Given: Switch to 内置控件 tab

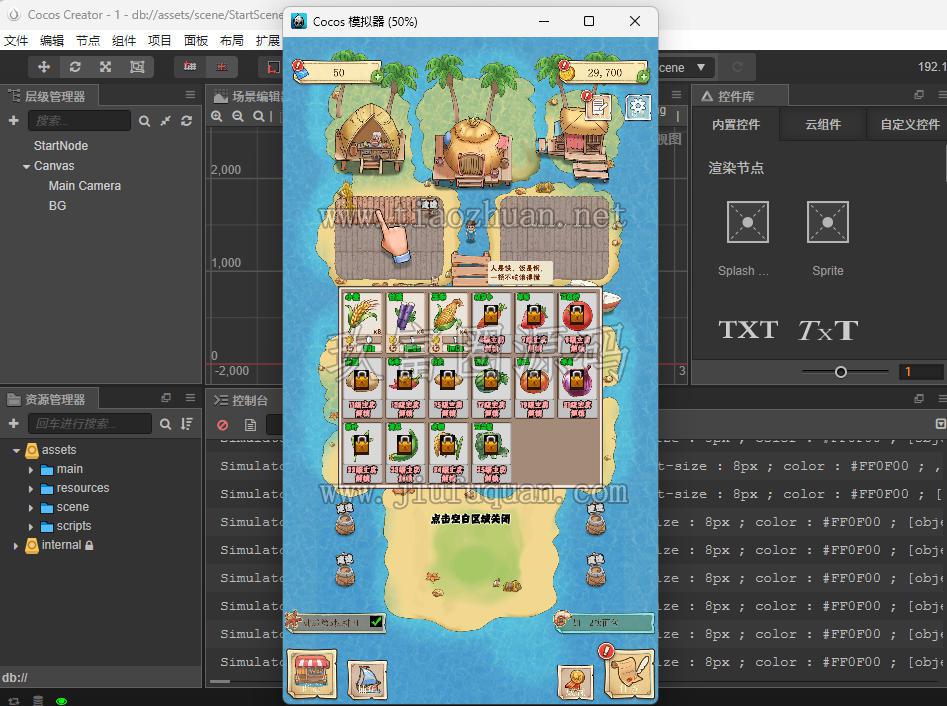Looking at the screenshot, I should [x=736, y=124].
